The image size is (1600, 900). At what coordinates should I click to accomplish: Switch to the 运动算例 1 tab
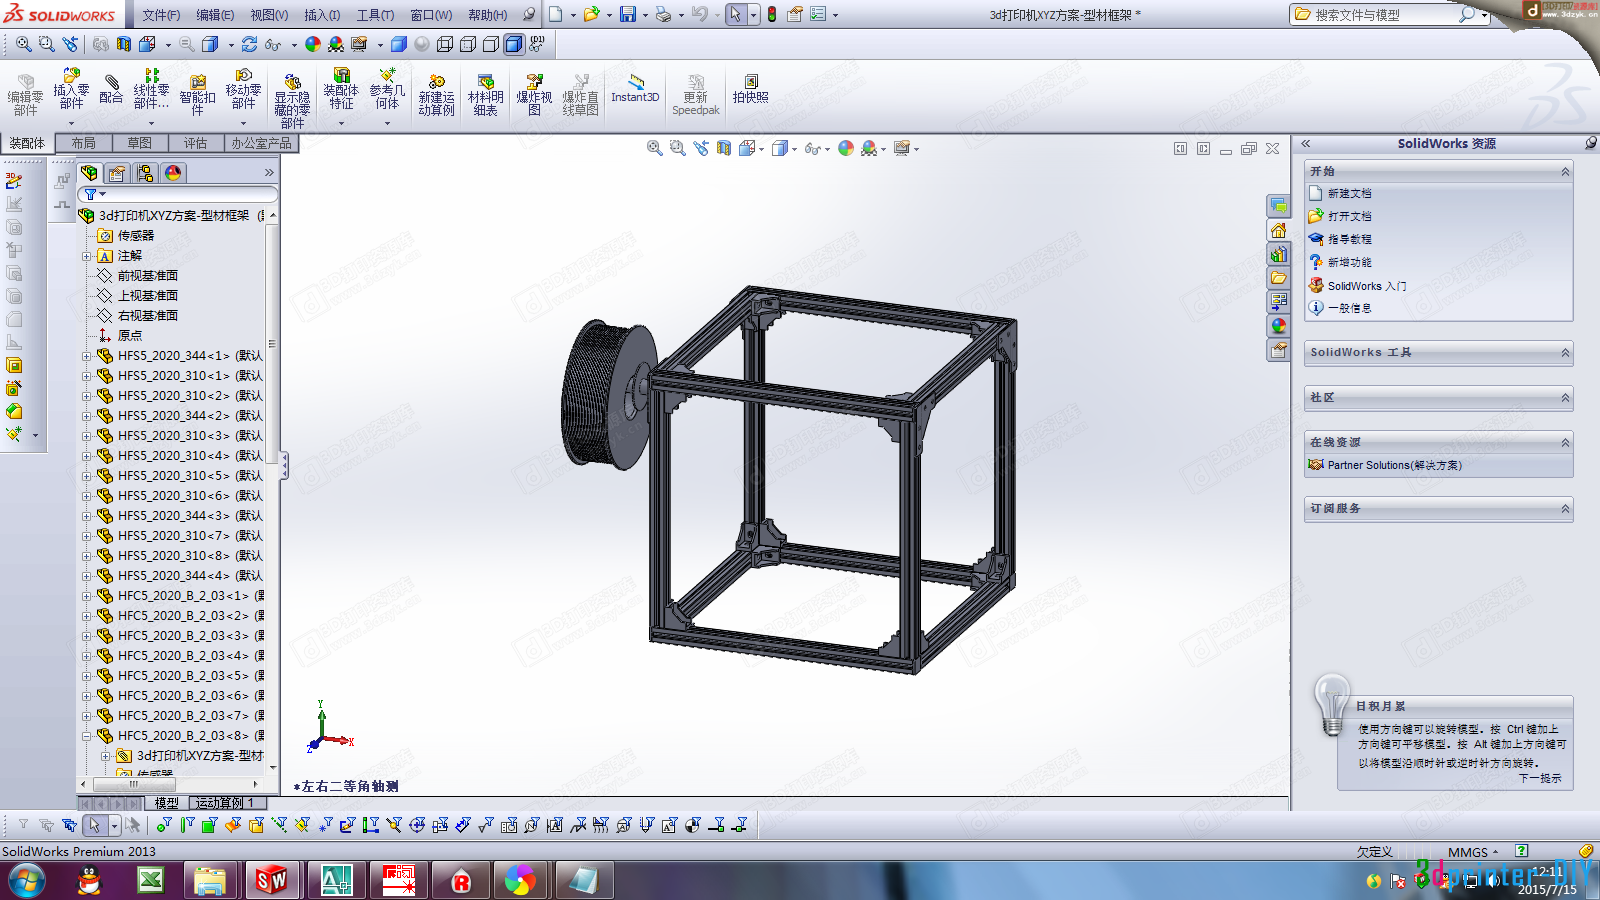tap(224, 803)
